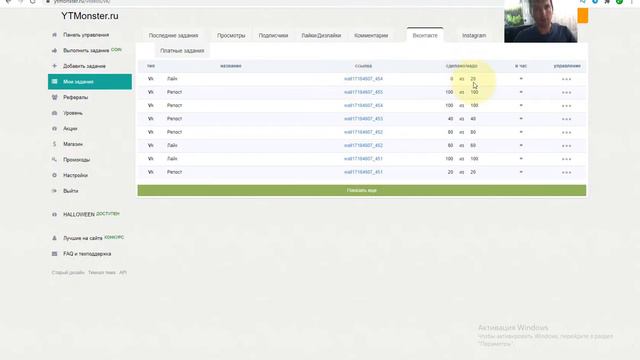This screenshot has height=360, width=640.
Task: Click the green Показать еще button
Action: coord(362,190)
